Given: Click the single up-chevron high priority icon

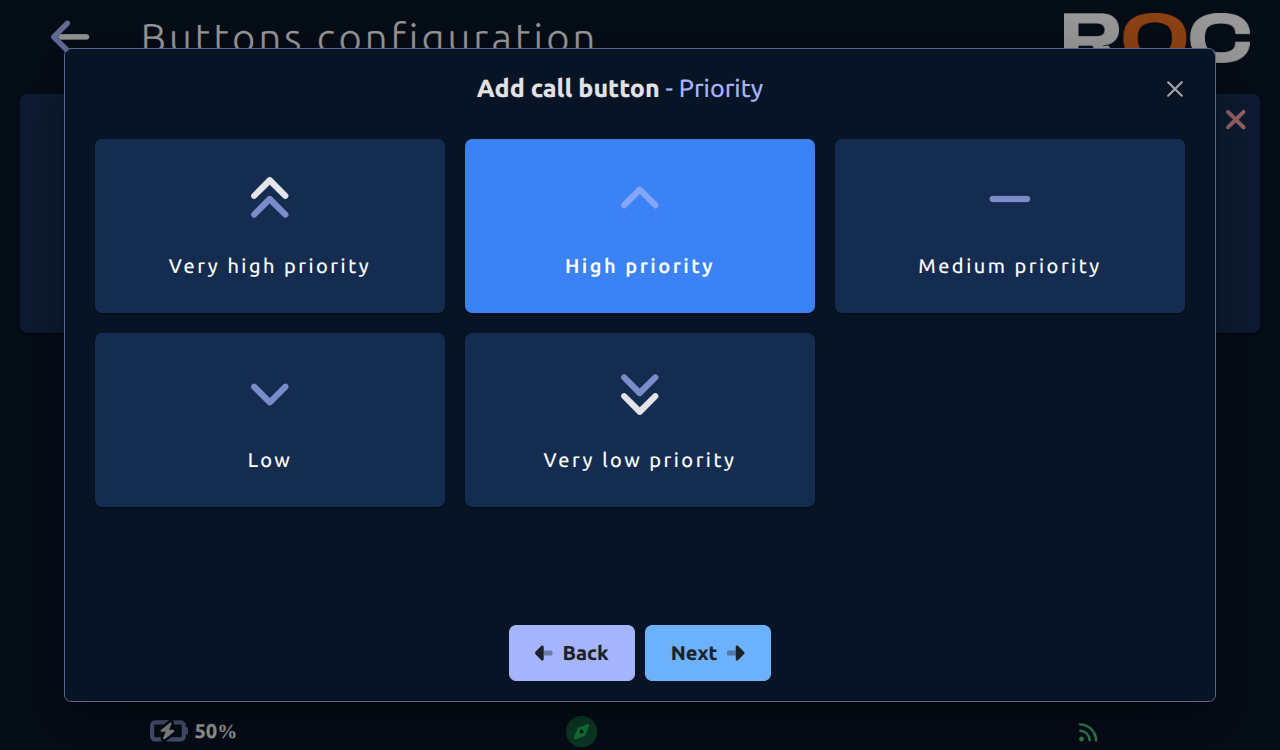Looking at the screenshot, I should (x=640, y=198).
